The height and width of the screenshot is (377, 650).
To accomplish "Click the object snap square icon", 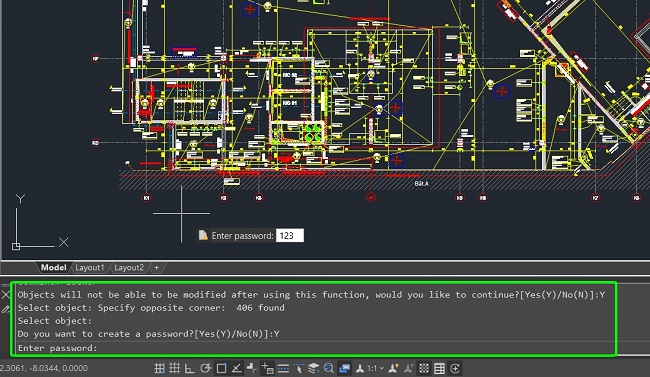I will (221, 368).
